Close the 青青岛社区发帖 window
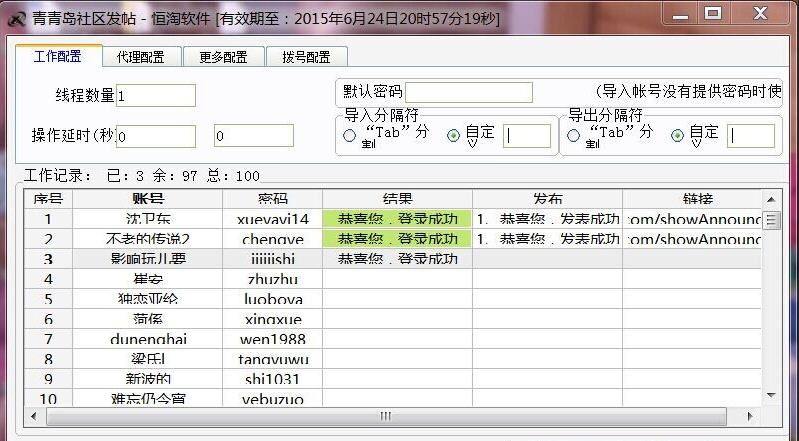This screenshot has width=799, height=441. click(760, 14)
